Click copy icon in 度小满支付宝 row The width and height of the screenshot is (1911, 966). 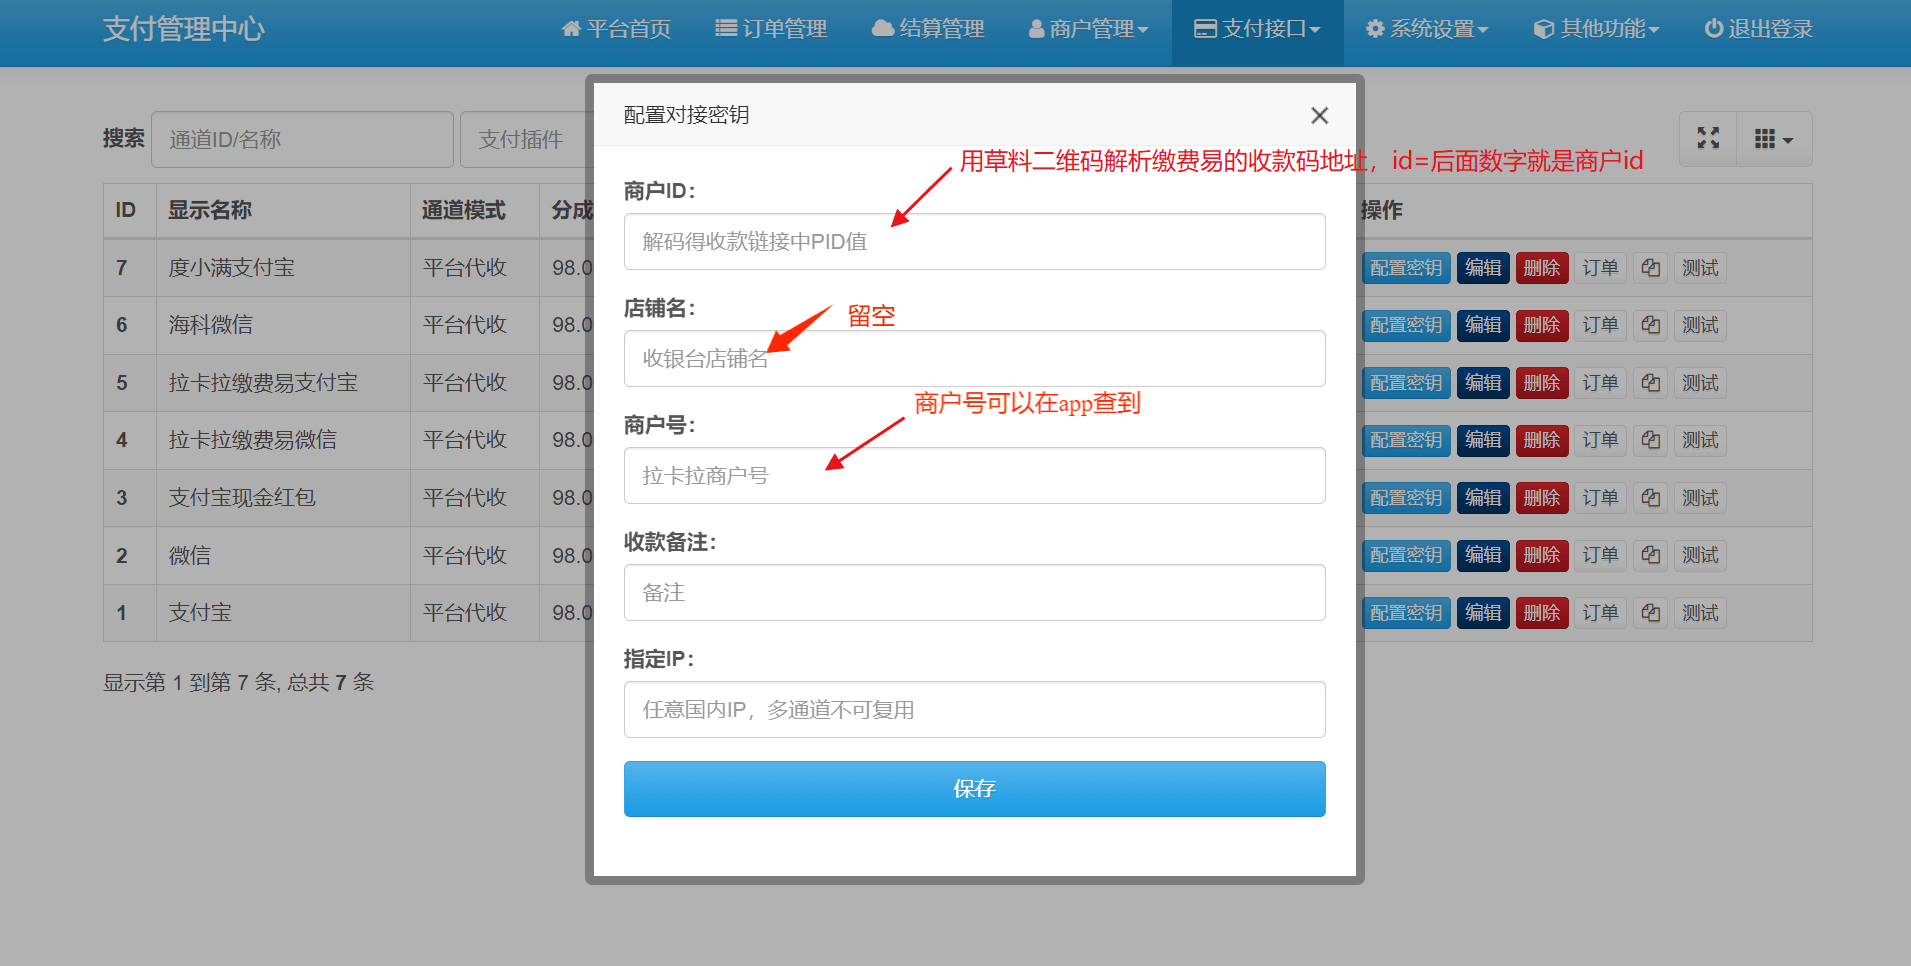point(1650,268)
